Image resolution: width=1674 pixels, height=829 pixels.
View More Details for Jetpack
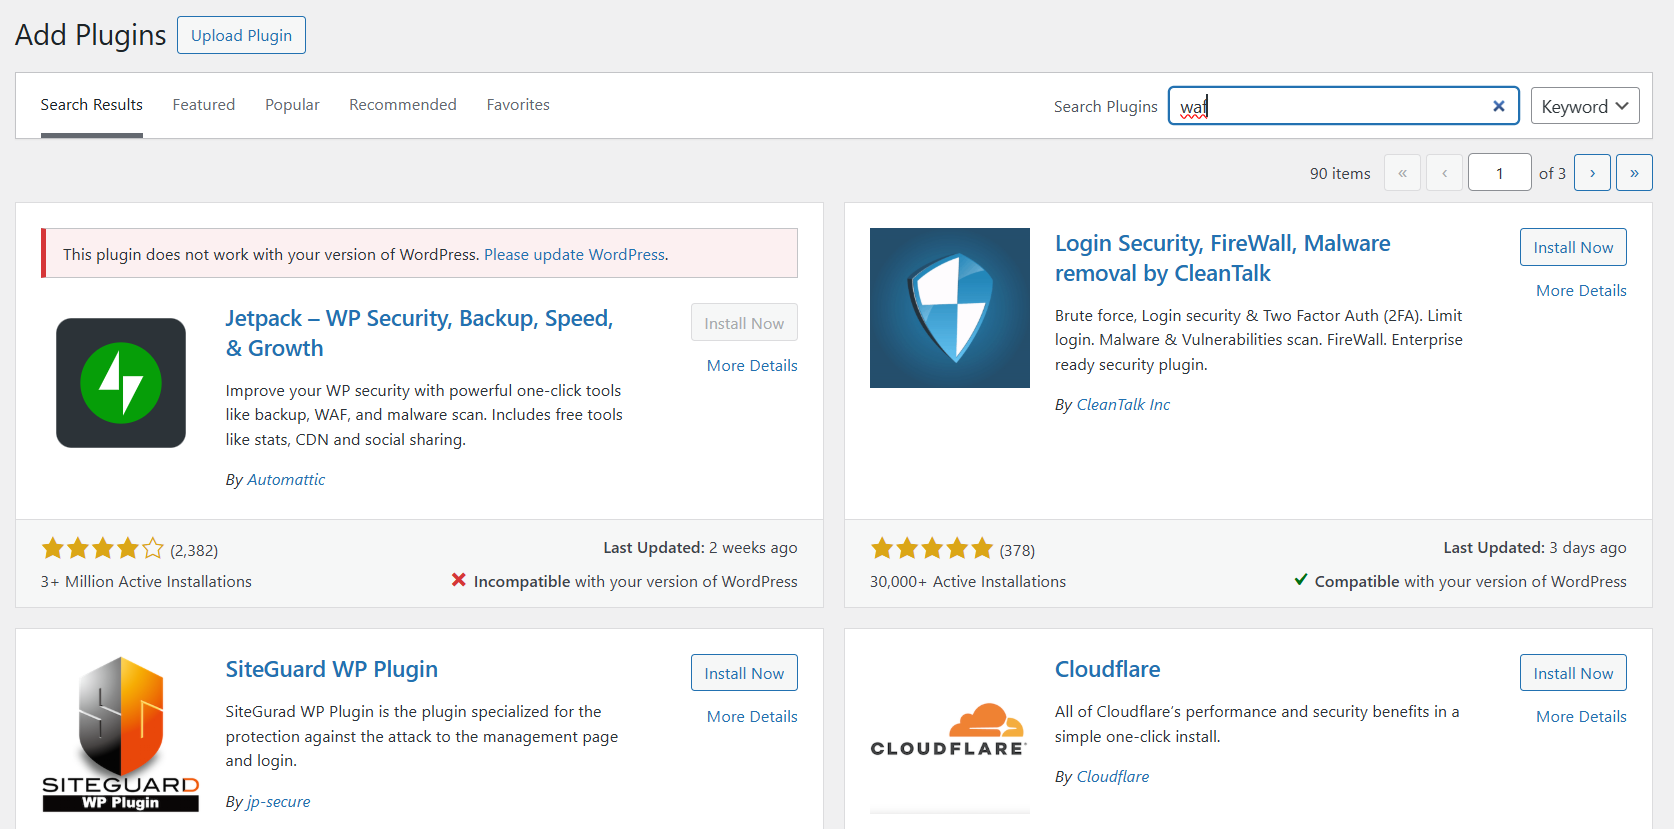(x=752, y=366)
